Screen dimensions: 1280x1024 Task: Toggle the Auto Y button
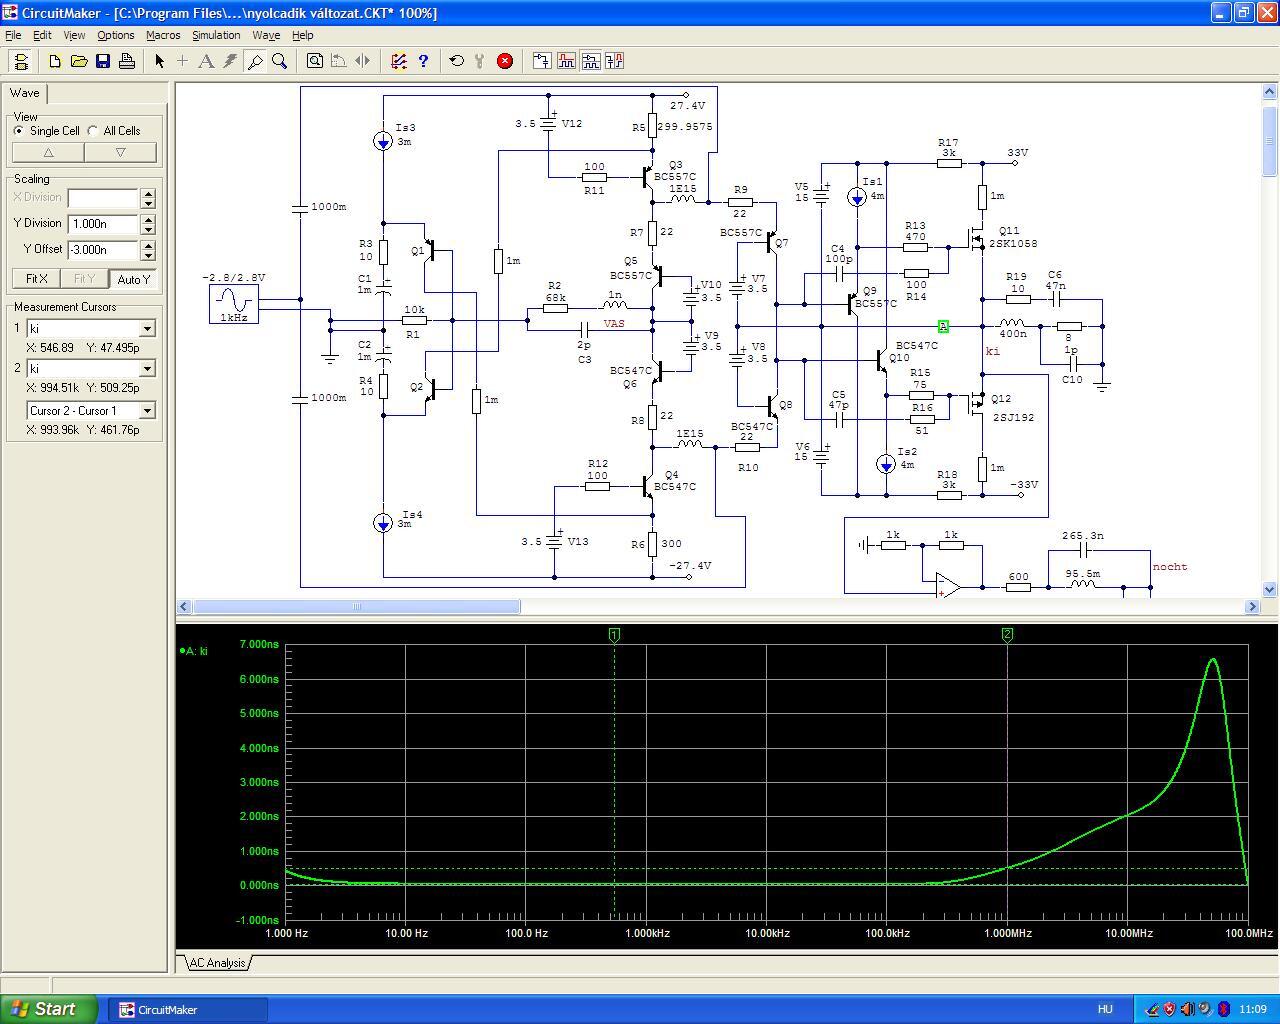(133, 279)
